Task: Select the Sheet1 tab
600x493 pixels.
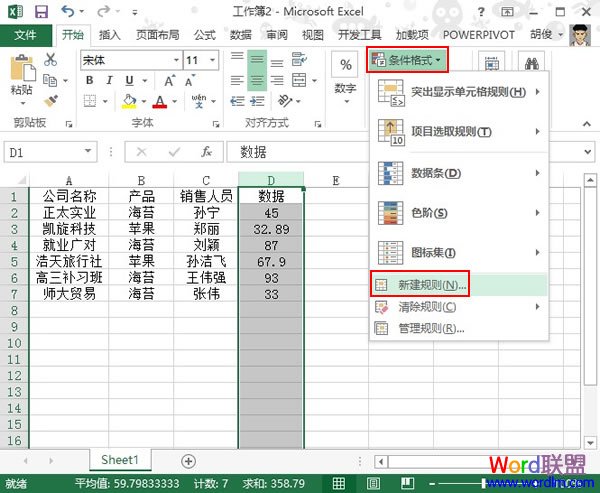Action: coord(120,460)
